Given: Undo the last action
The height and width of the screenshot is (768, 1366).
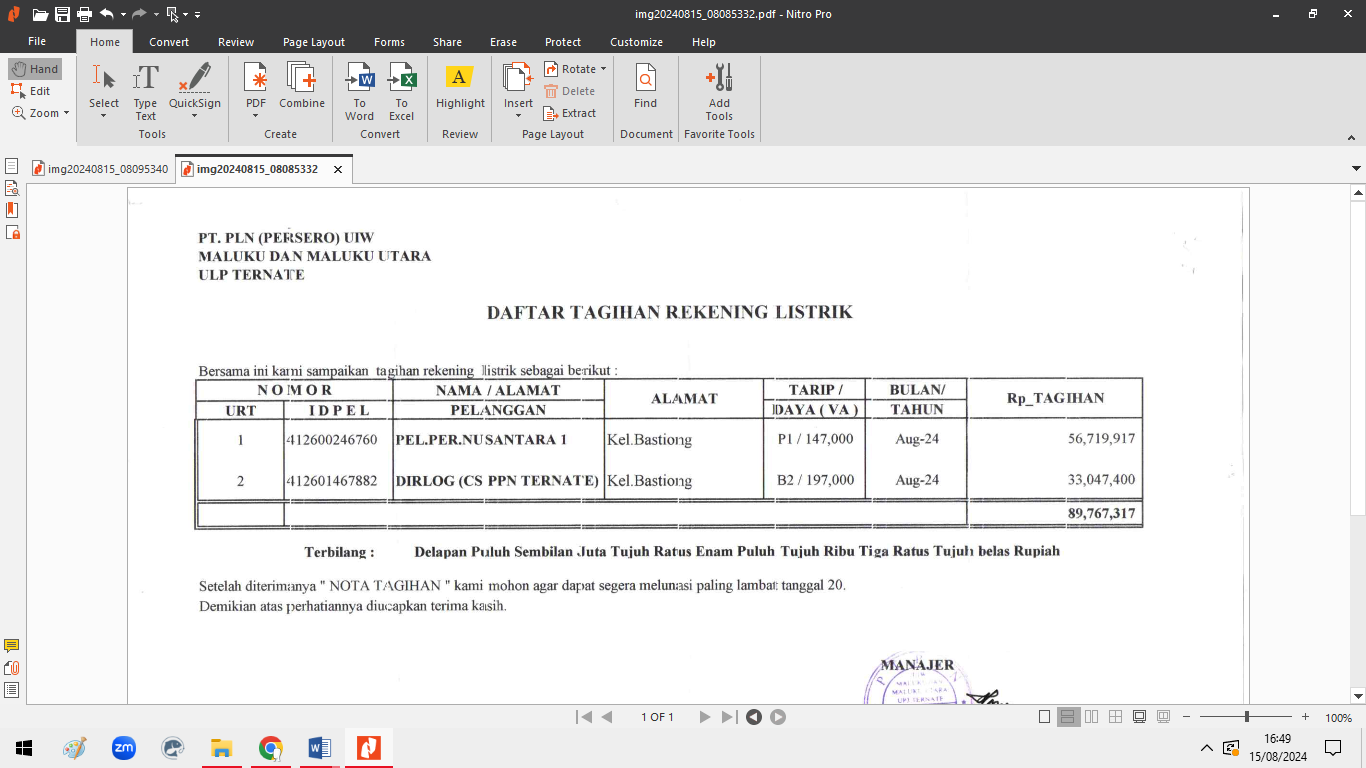Looking at the screenshot, I should coord(106,14).
